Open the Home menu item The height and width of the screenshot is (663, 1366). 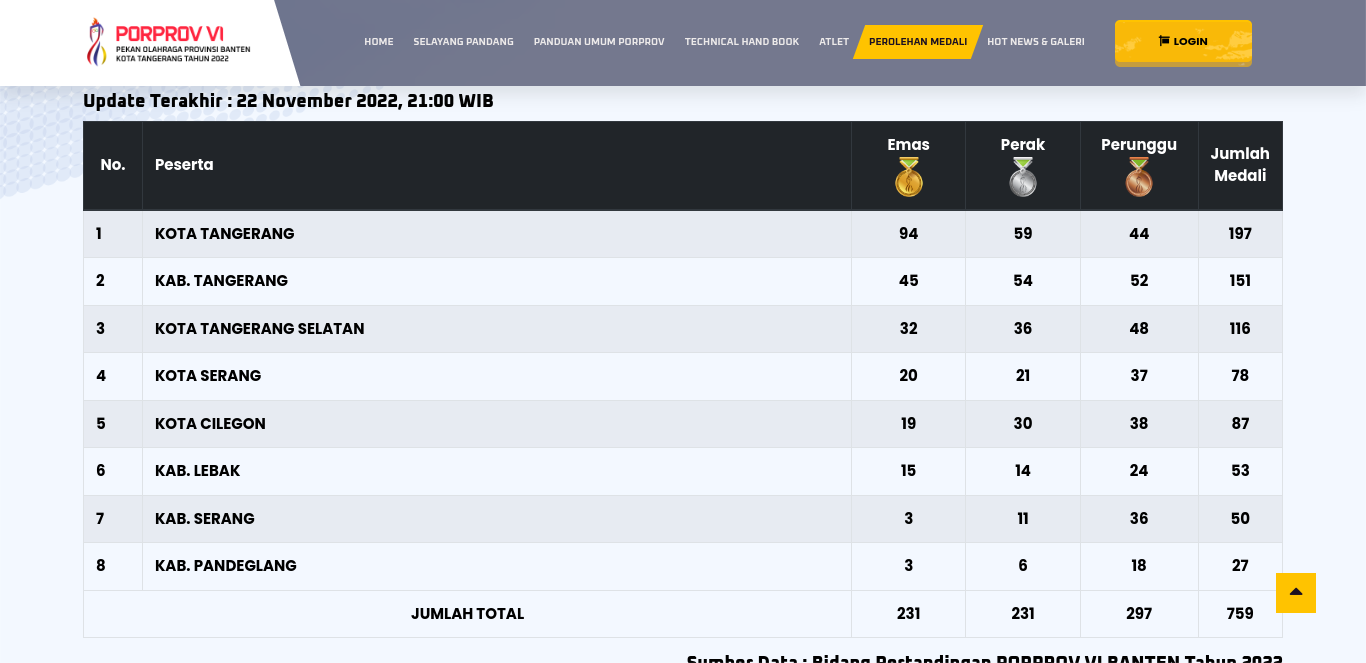(378, 42)
